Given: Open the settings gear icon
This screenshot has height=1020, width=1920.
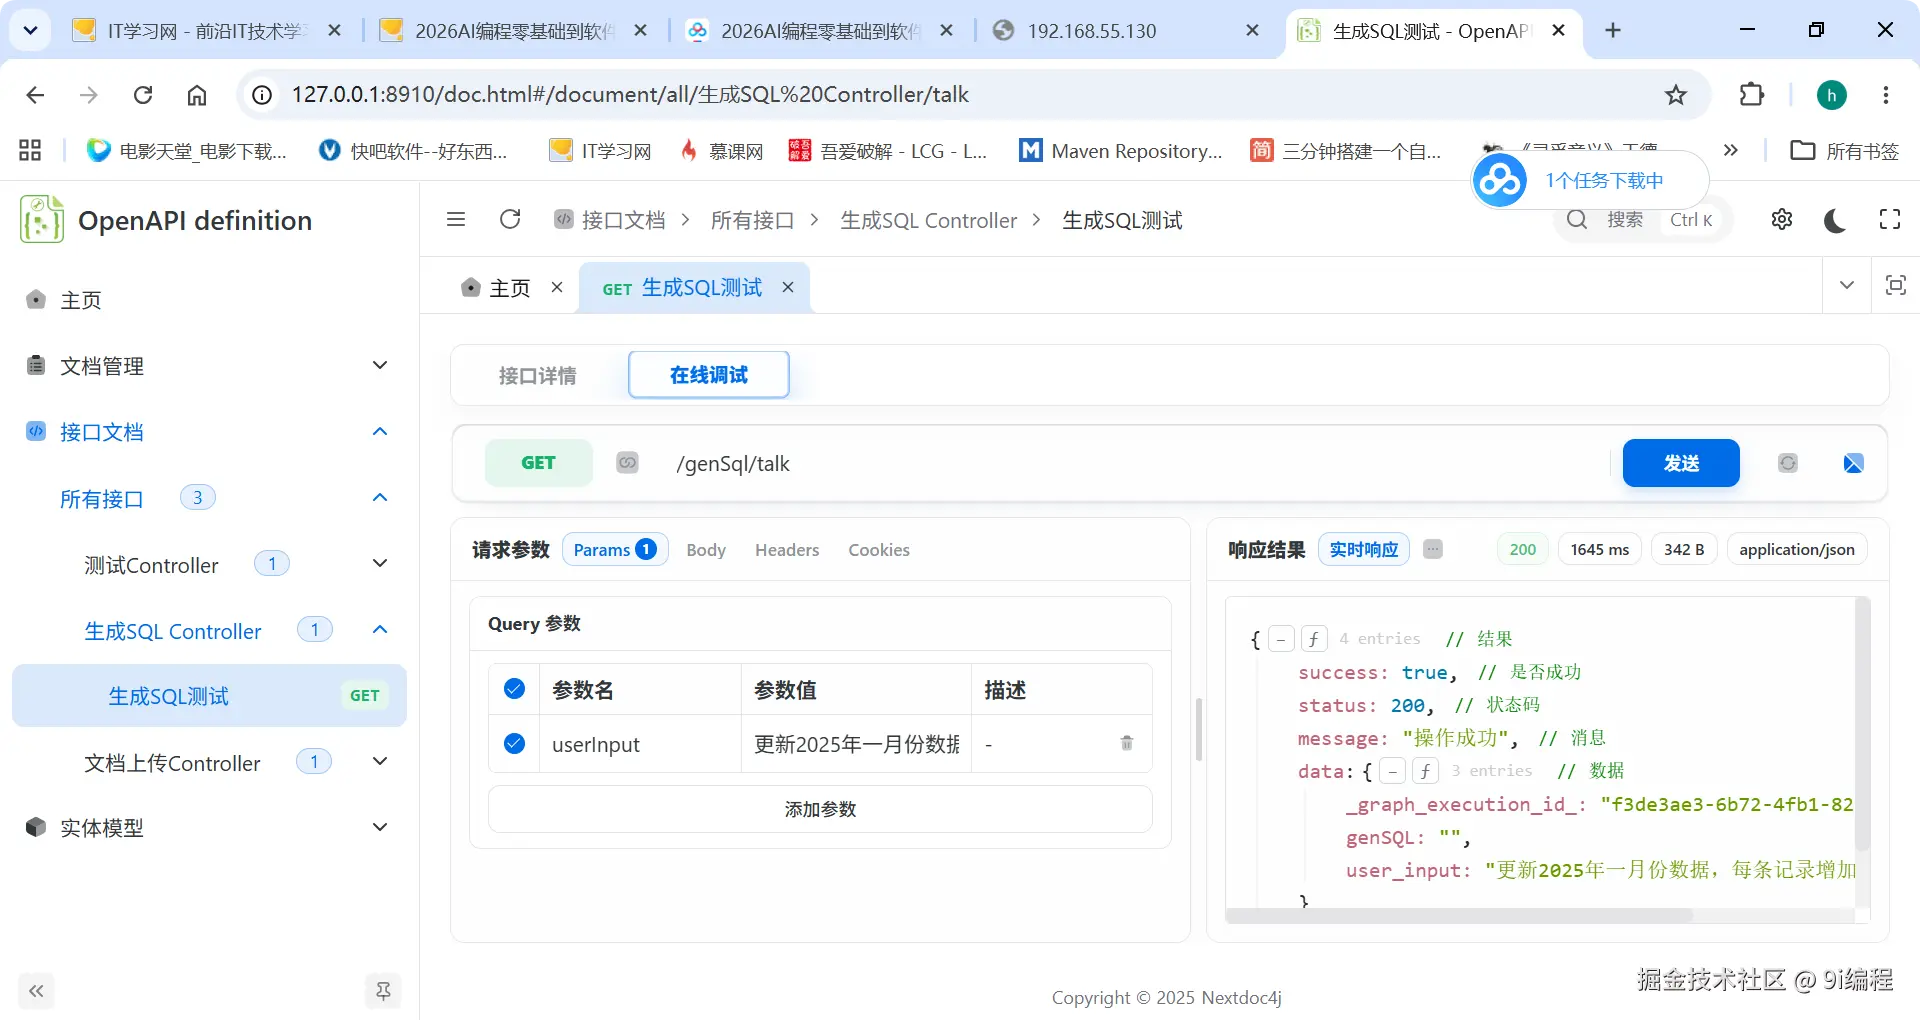Looking at the screenshot, I should click(1782, 219).
